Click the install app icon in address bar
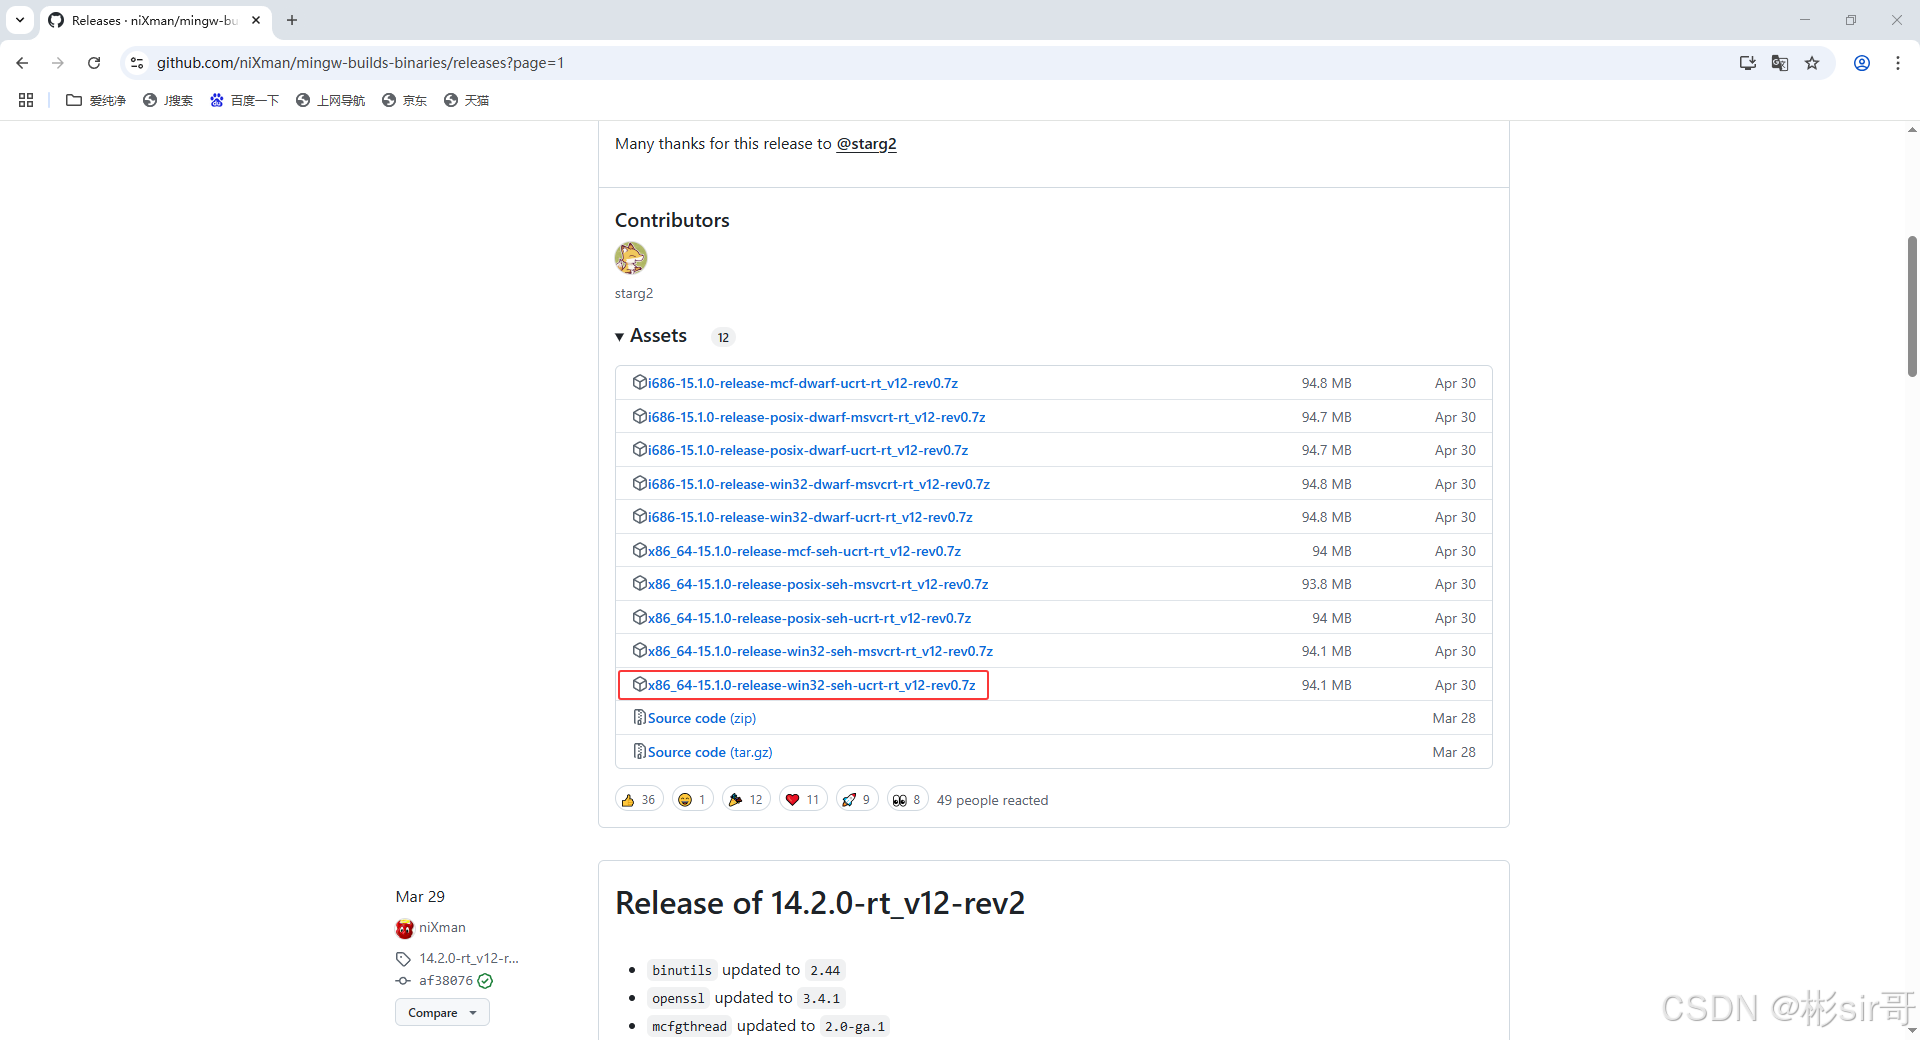Image resolution: width=1920 pixels, height=1040 pixels. pyautogui.click(x=1747, y=63)
